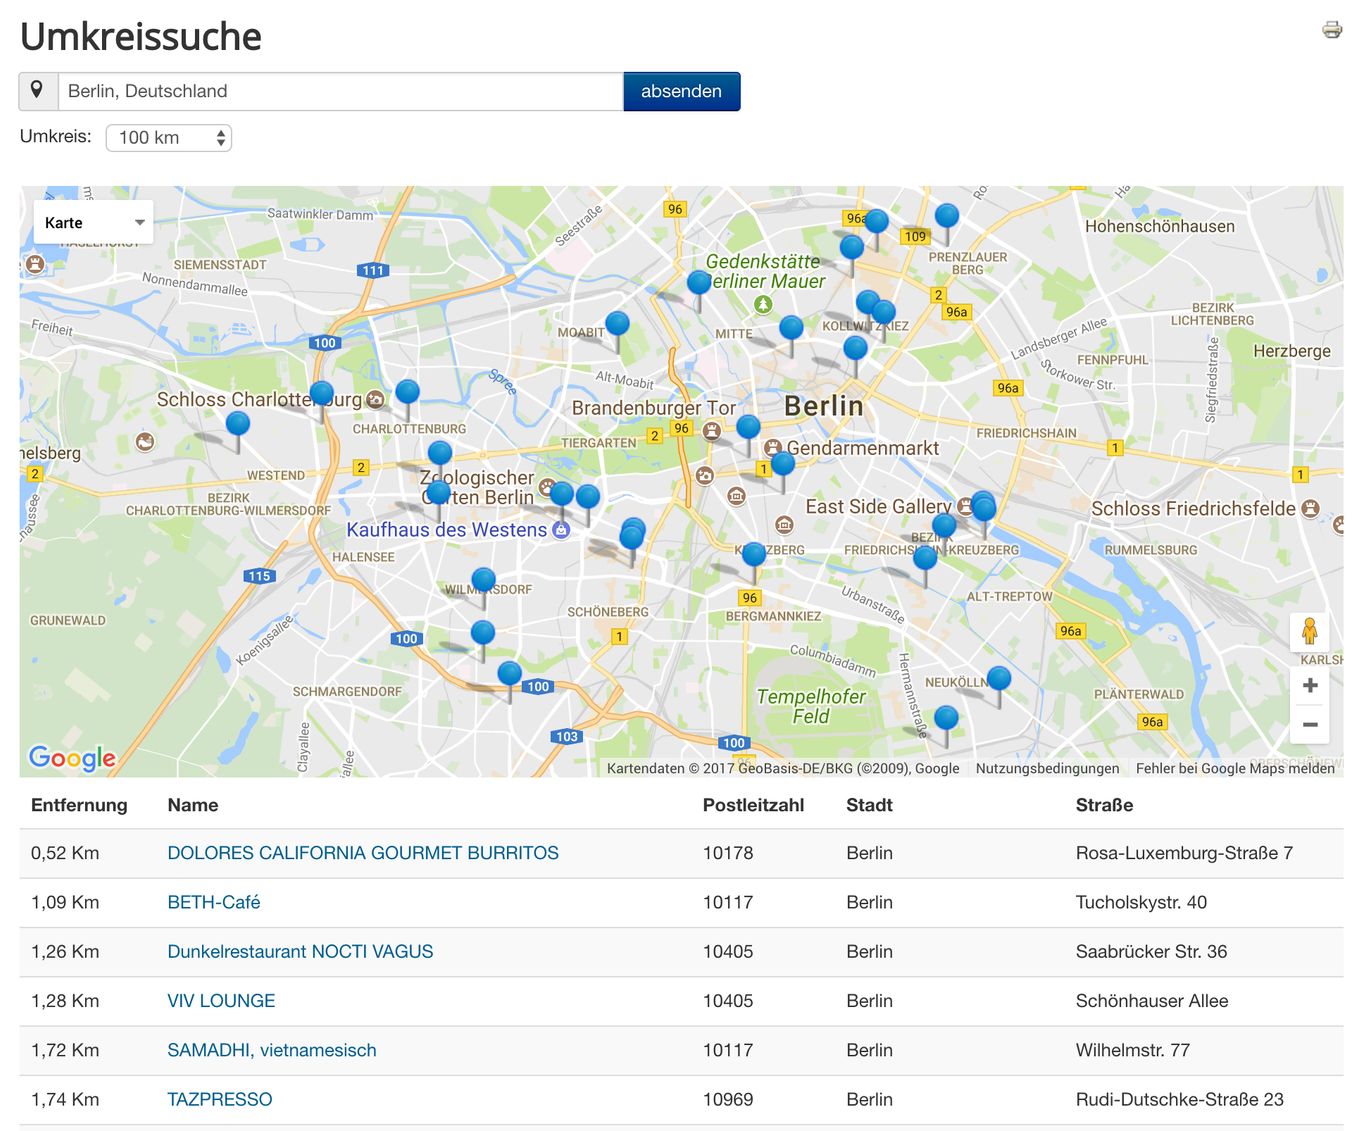Zoom out the map with minus button
This screenshot has width=1366, height=1131.
(x=1310, y=724)
